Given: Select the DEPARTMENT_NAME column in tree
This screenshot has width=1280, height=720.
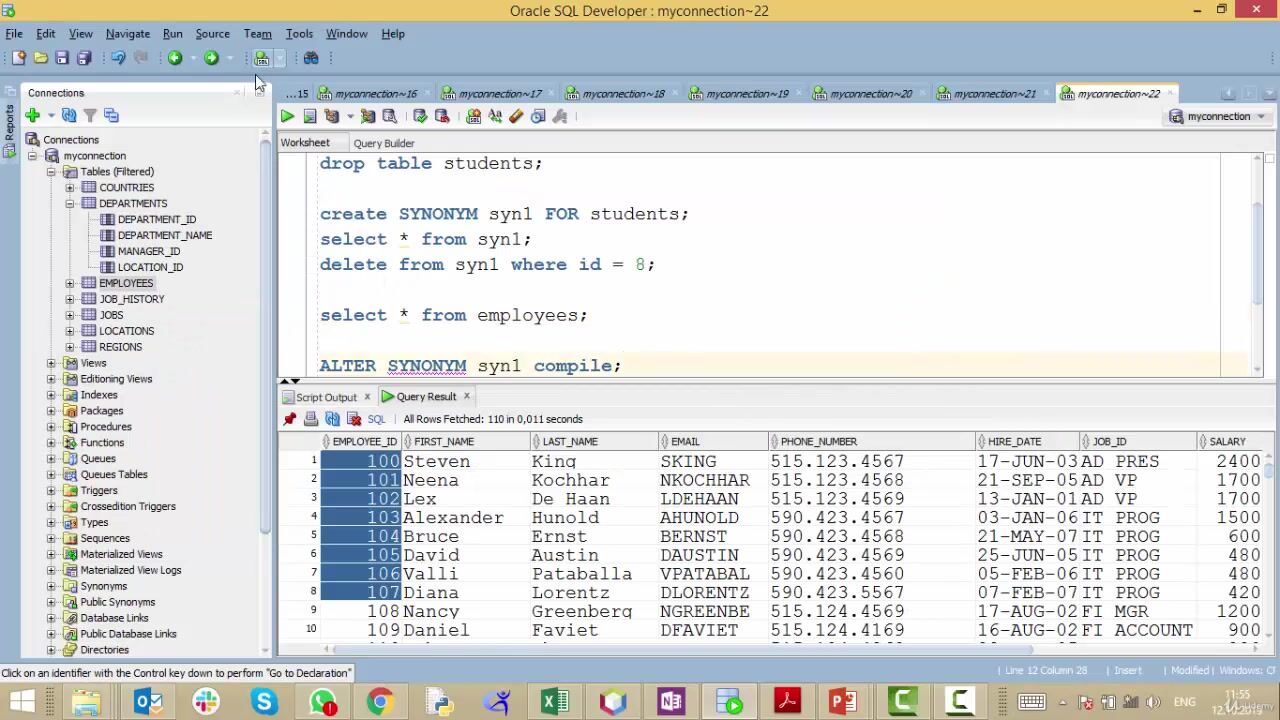Looking at the screenshot, I should [164, 236].
